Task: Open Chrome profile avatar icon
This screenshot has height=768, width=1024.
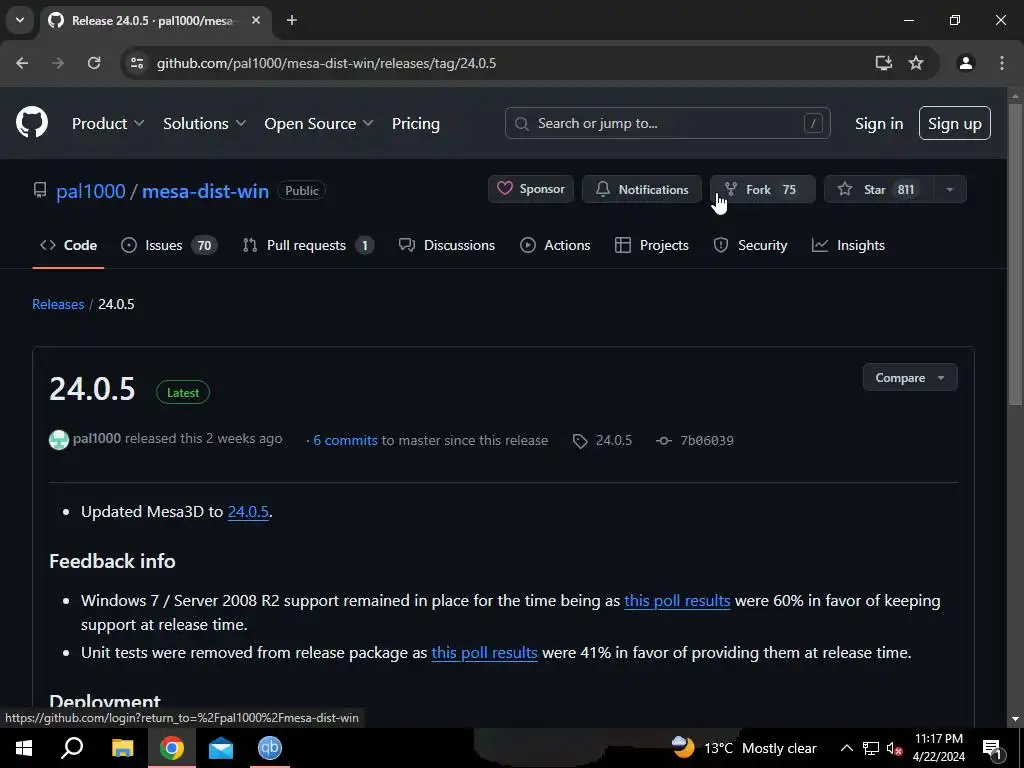Action: click(x=965, y=63)
